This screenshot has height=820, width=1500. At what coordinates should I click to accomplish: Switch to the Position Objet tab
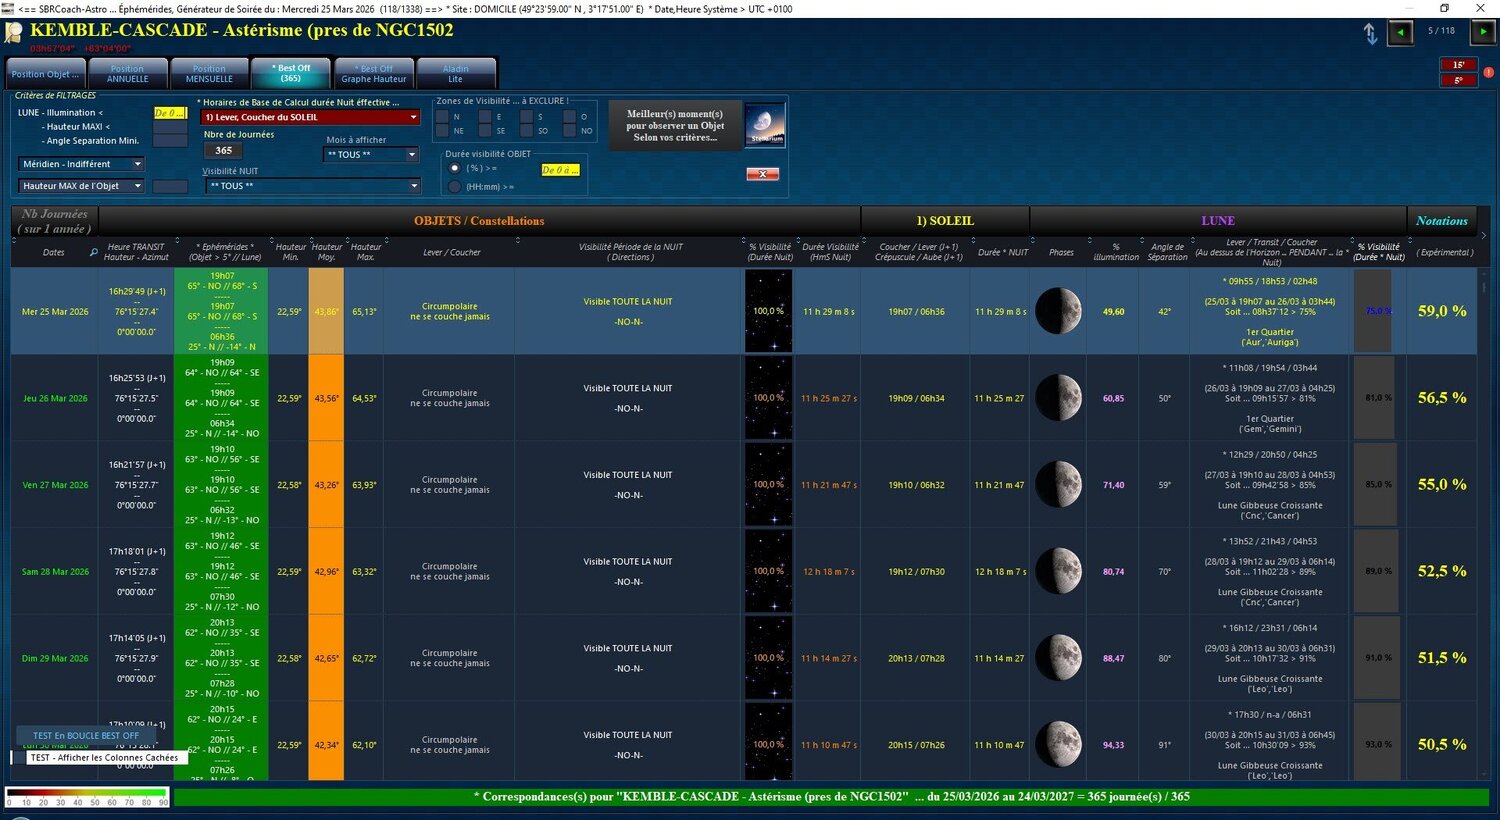[45, 74]
